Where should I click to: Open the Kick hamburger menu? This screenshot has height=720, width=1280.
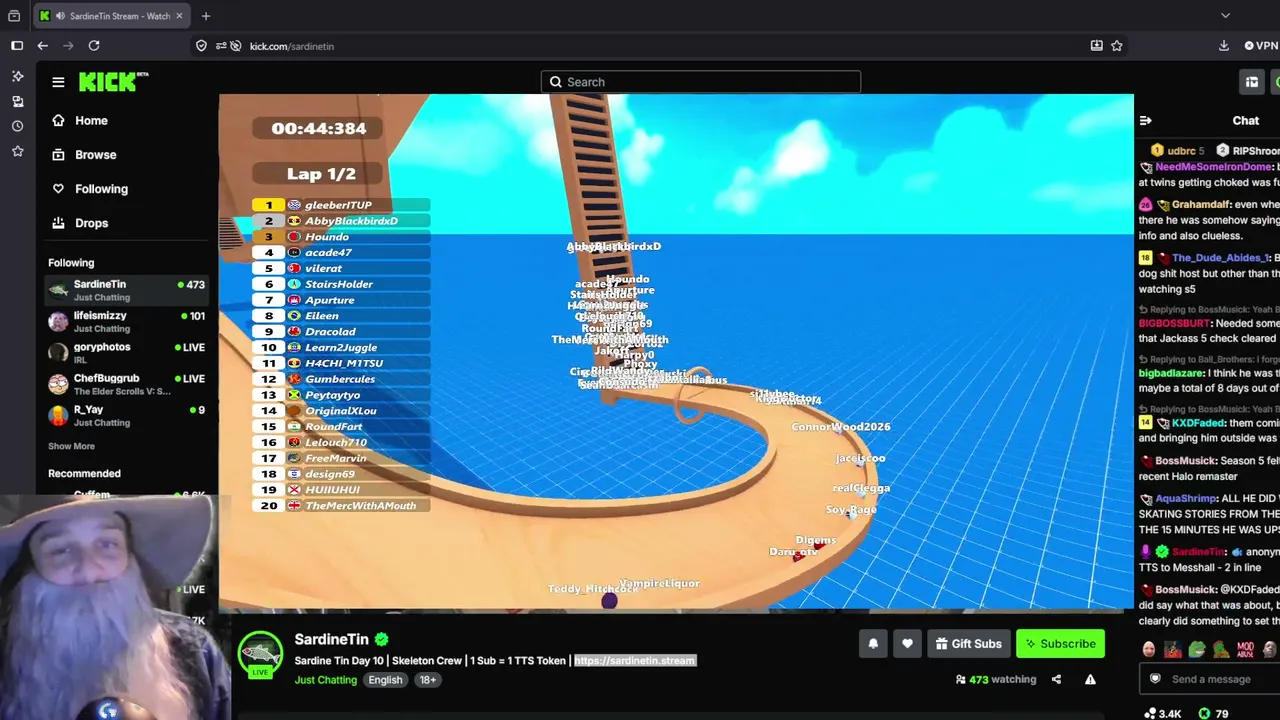[x=58, y=82]
